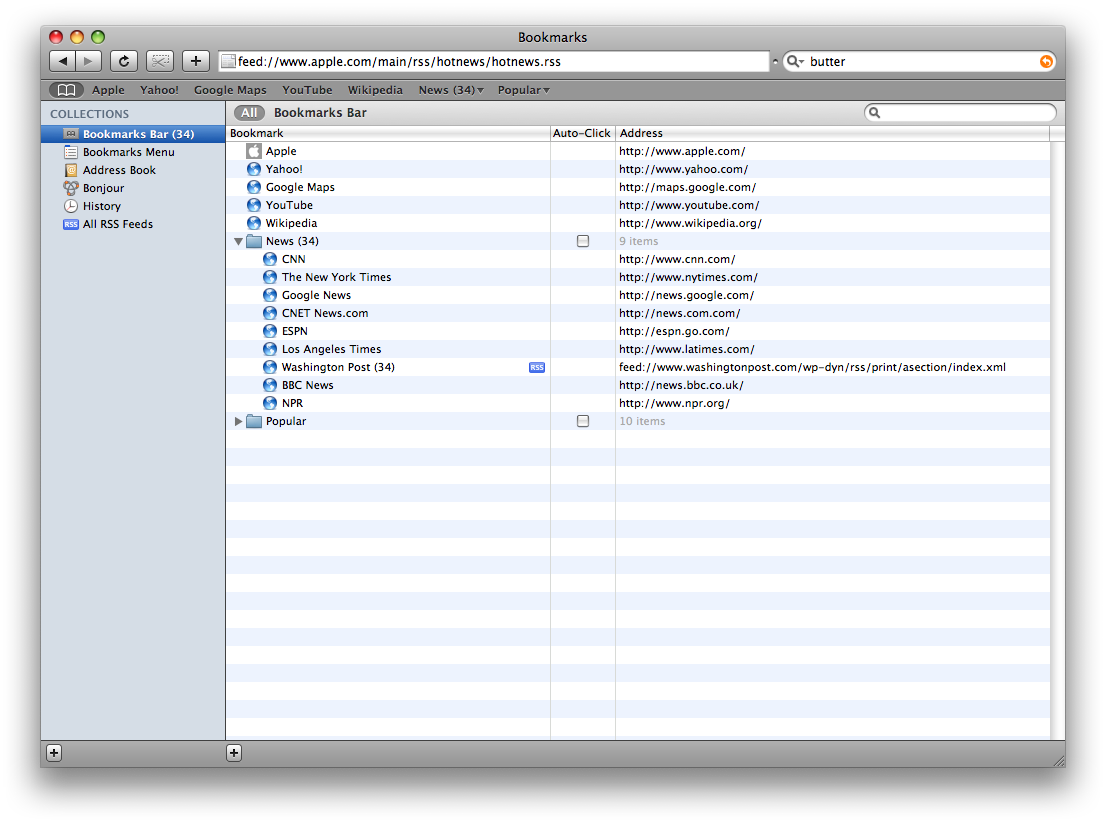Click the globe icon beside Wikipedia

point(254,223)
